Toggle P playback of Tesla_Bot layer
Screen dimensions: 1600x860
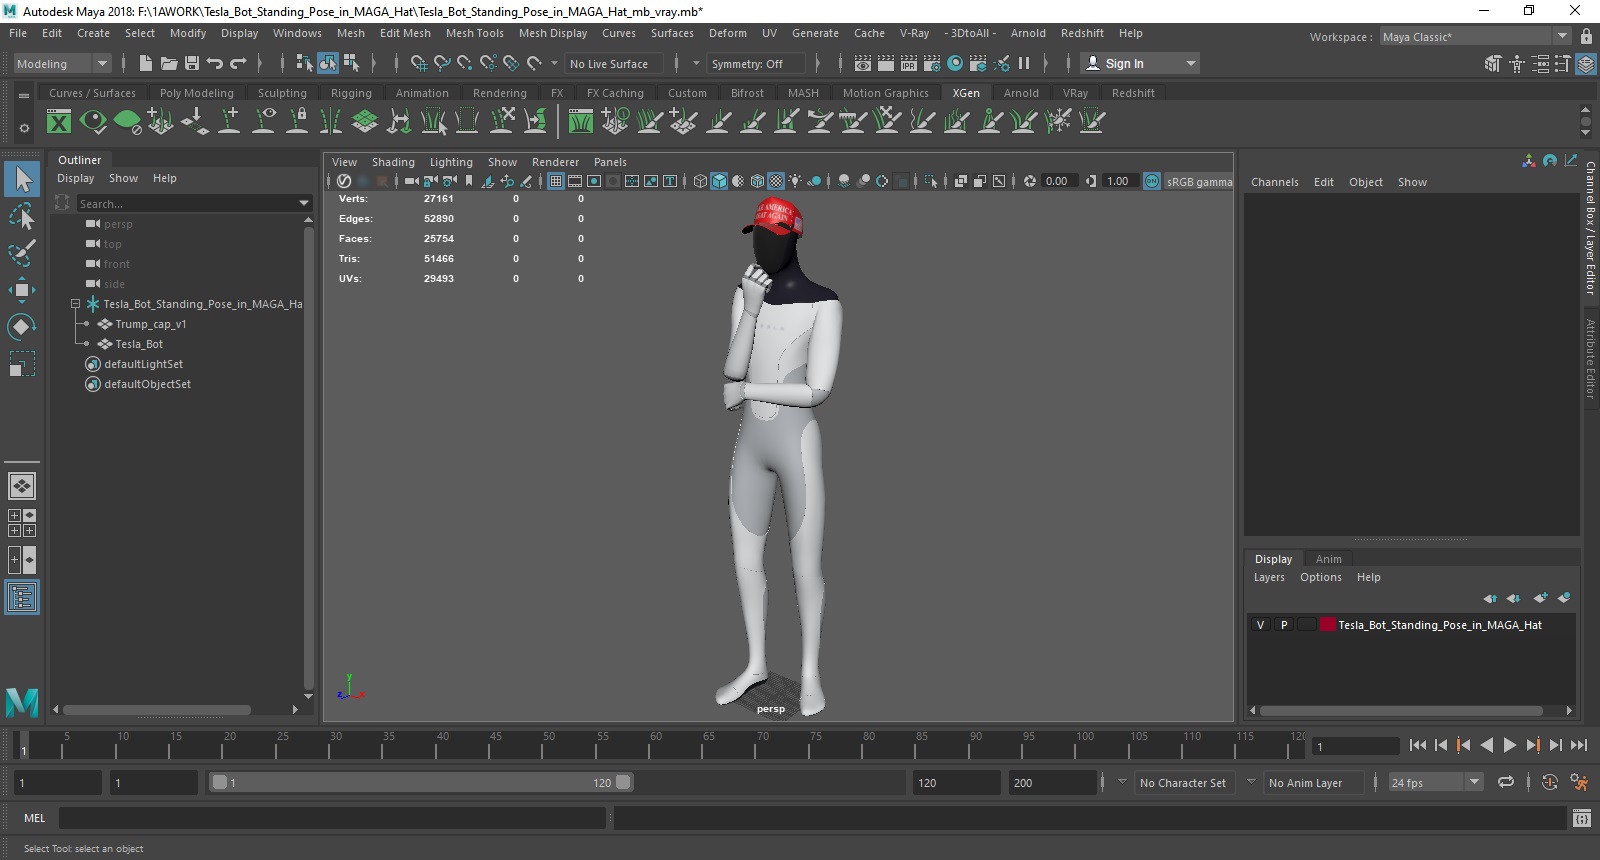[1284, 625]
